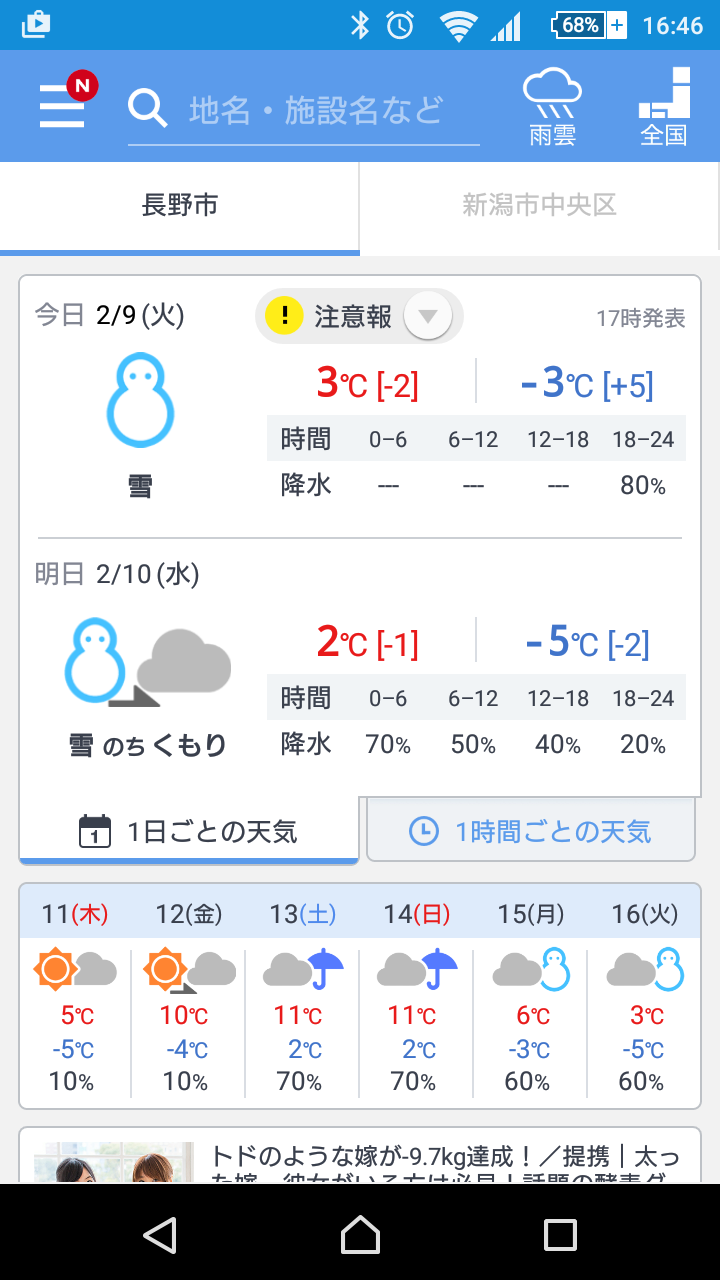This screenshot has height=1280, width=720.
Task: Tap the yellow exclamation advisory icon
Action: (285, 317)
